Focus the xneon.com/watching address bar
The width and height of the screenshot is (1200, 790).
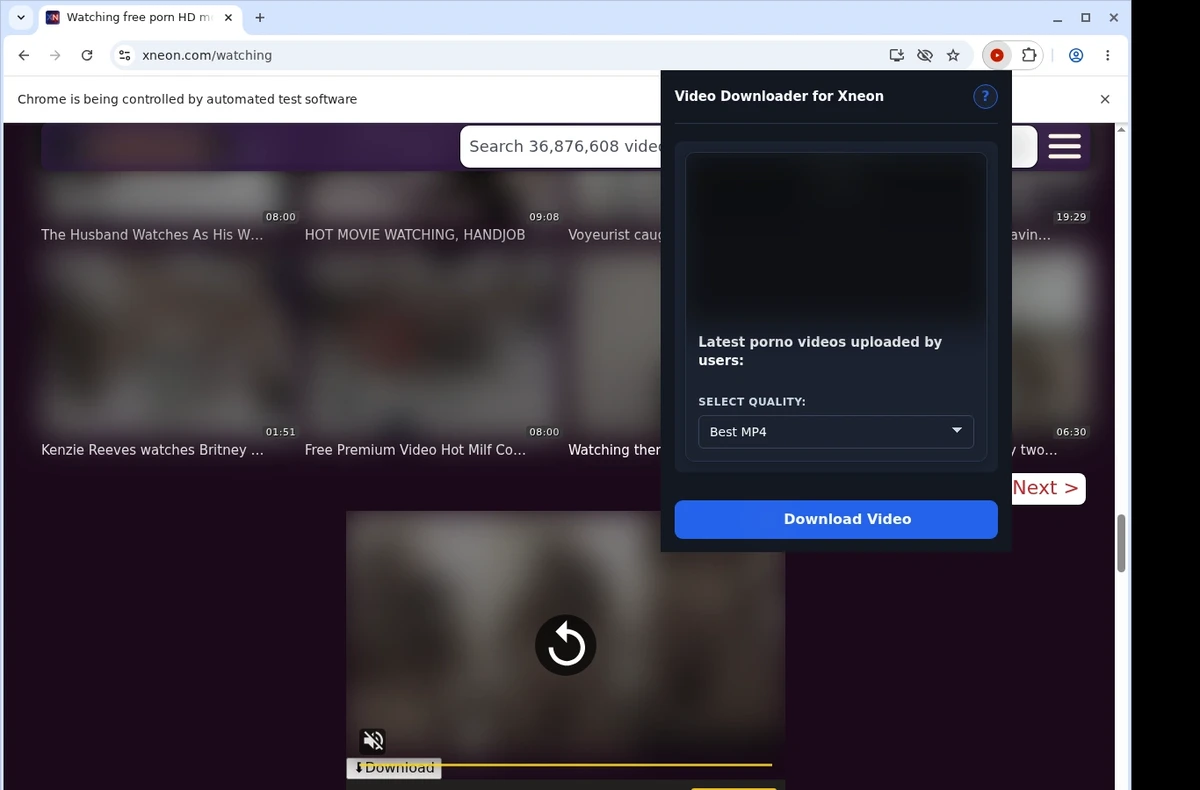tap(500, 55)
